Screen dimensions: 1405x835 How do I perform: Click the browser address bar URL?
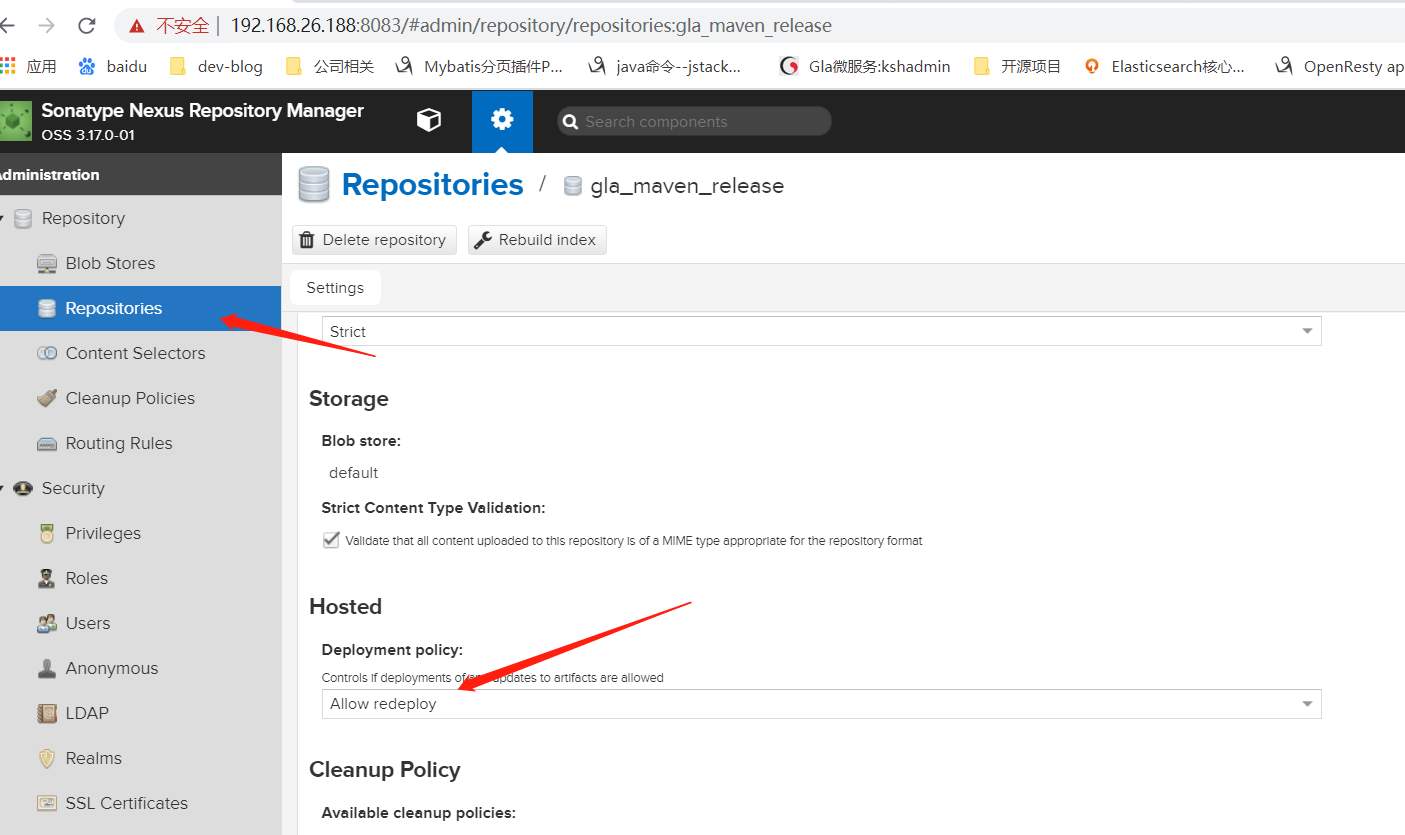tap(531, 26)
